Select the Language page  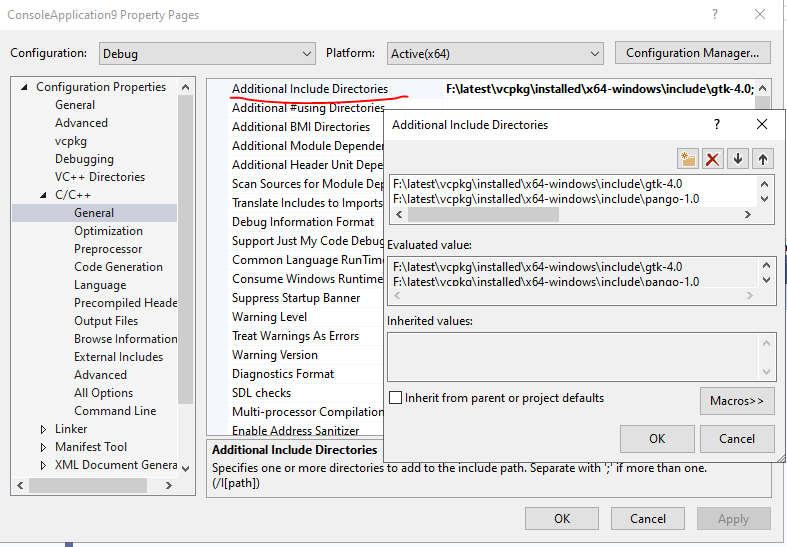click(x=100, y=285)
